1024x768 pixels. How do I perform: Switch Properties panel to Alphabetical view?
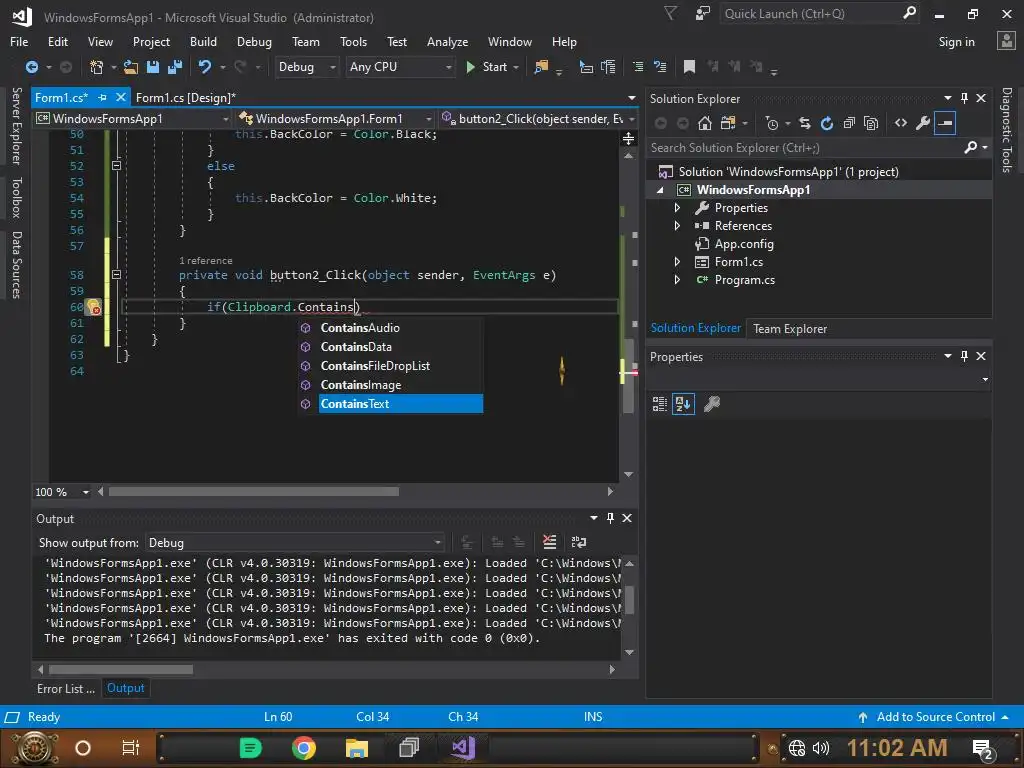tap(683, 404)
